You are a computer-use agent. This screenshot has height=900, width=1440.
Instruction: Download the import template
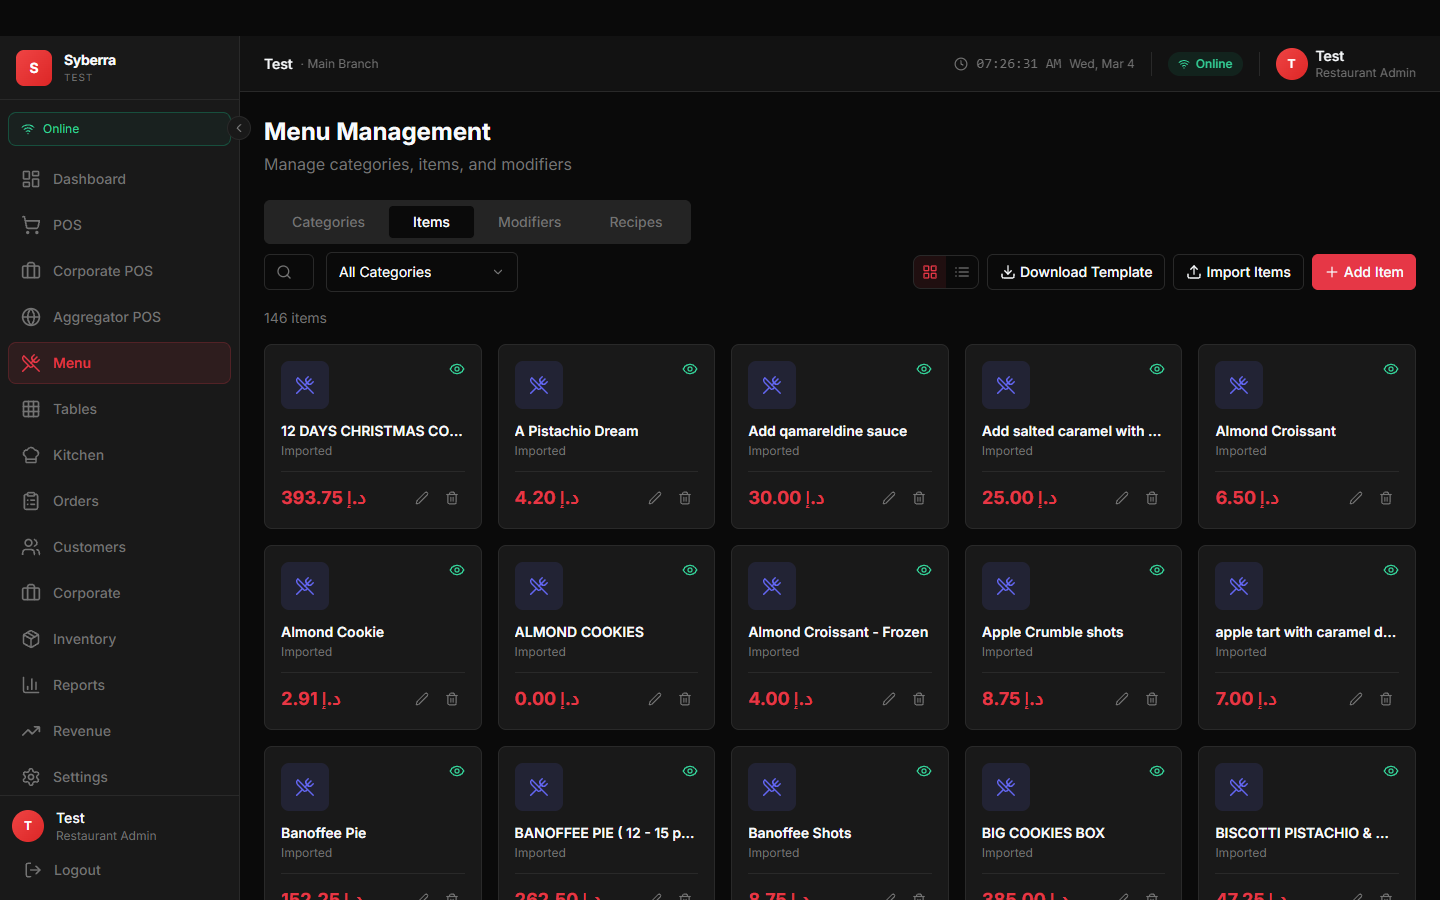(x=1075, y=271)
